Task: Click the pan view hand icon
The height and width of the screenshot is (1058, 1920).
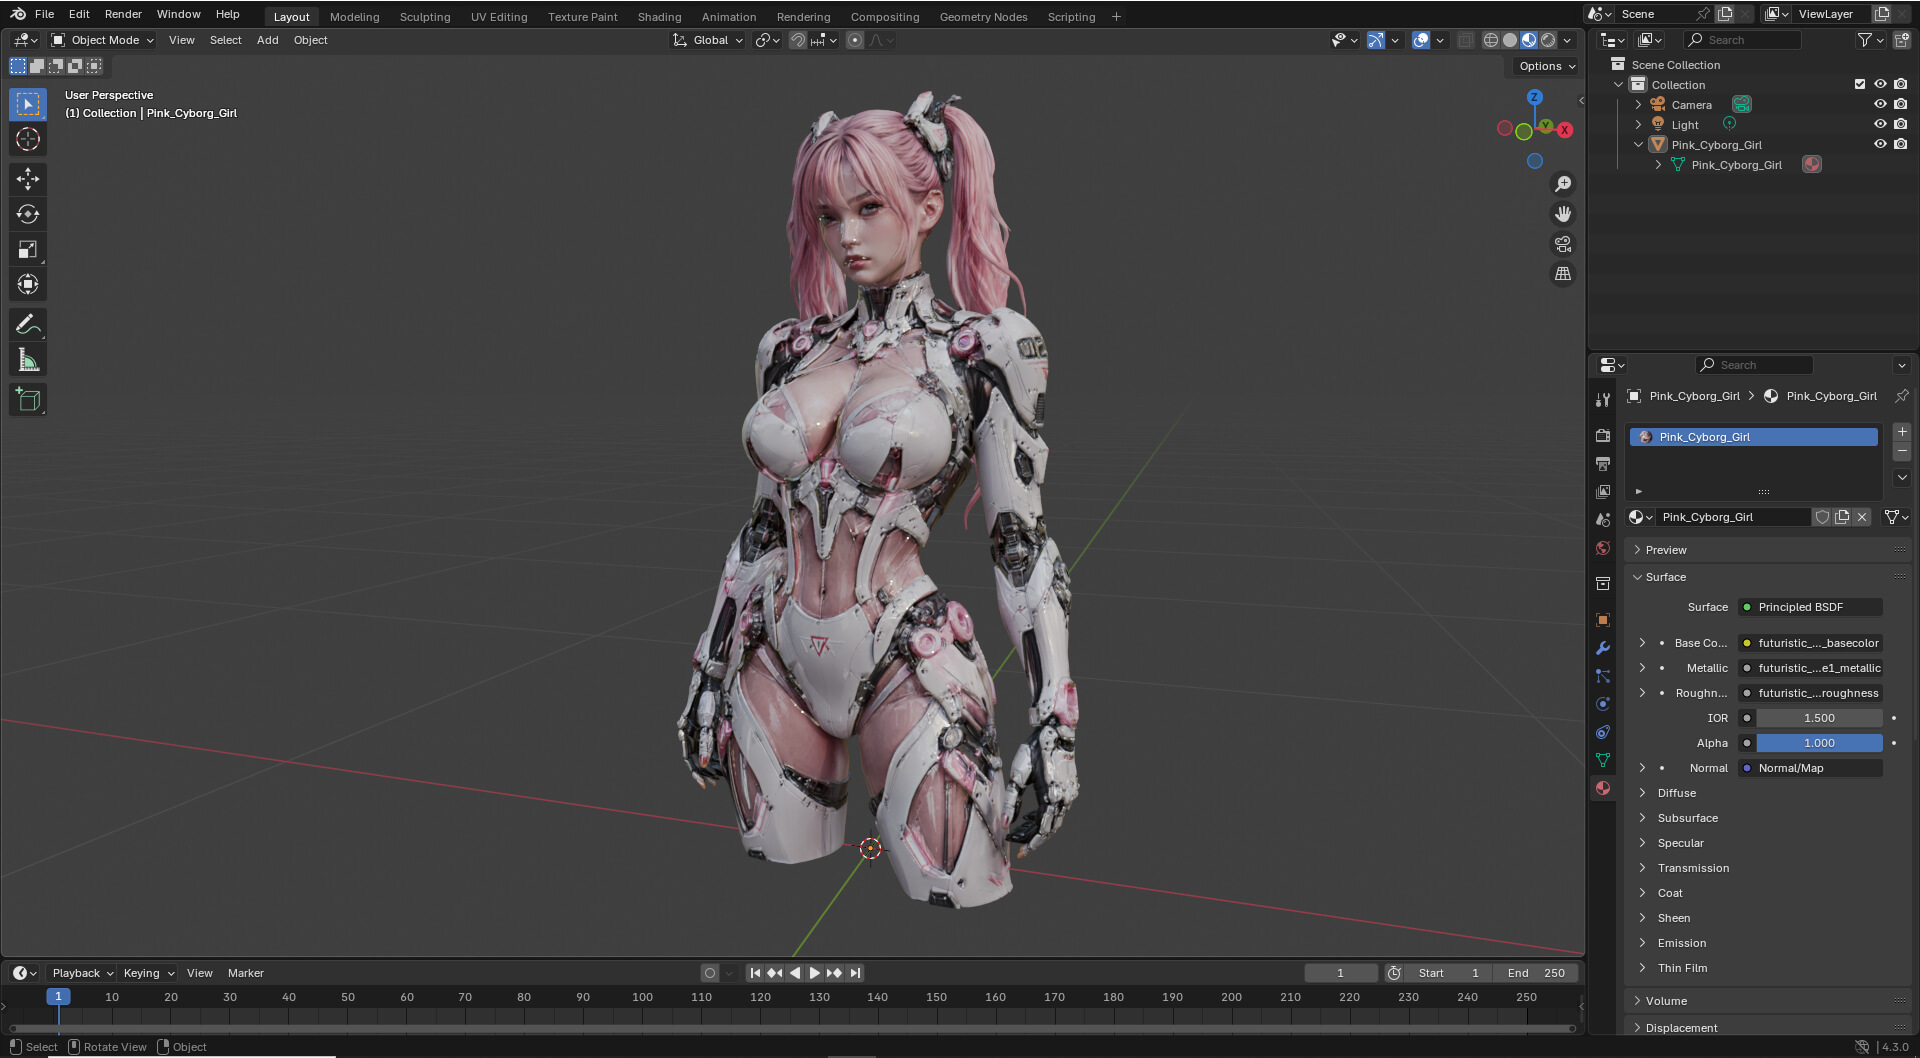Action: pos(1563,214)
